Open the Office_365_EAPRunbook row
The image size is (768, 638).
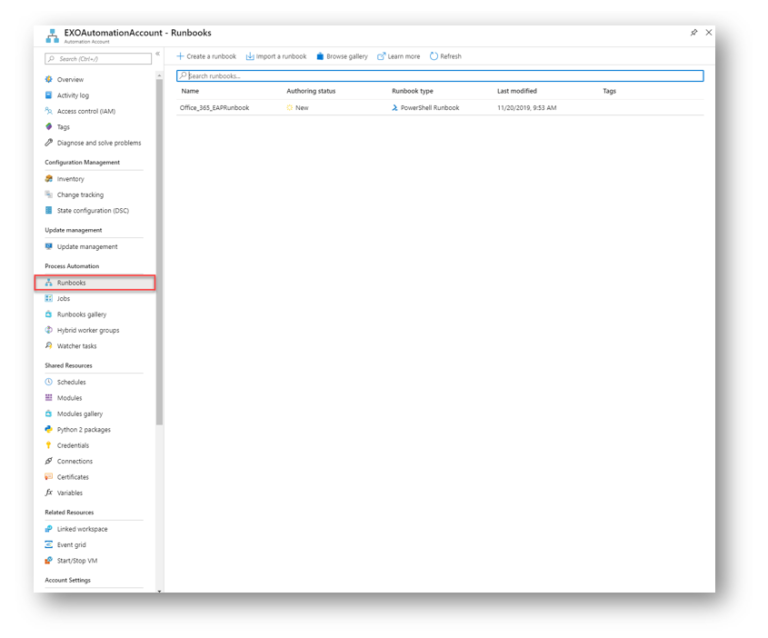point(440,108)
